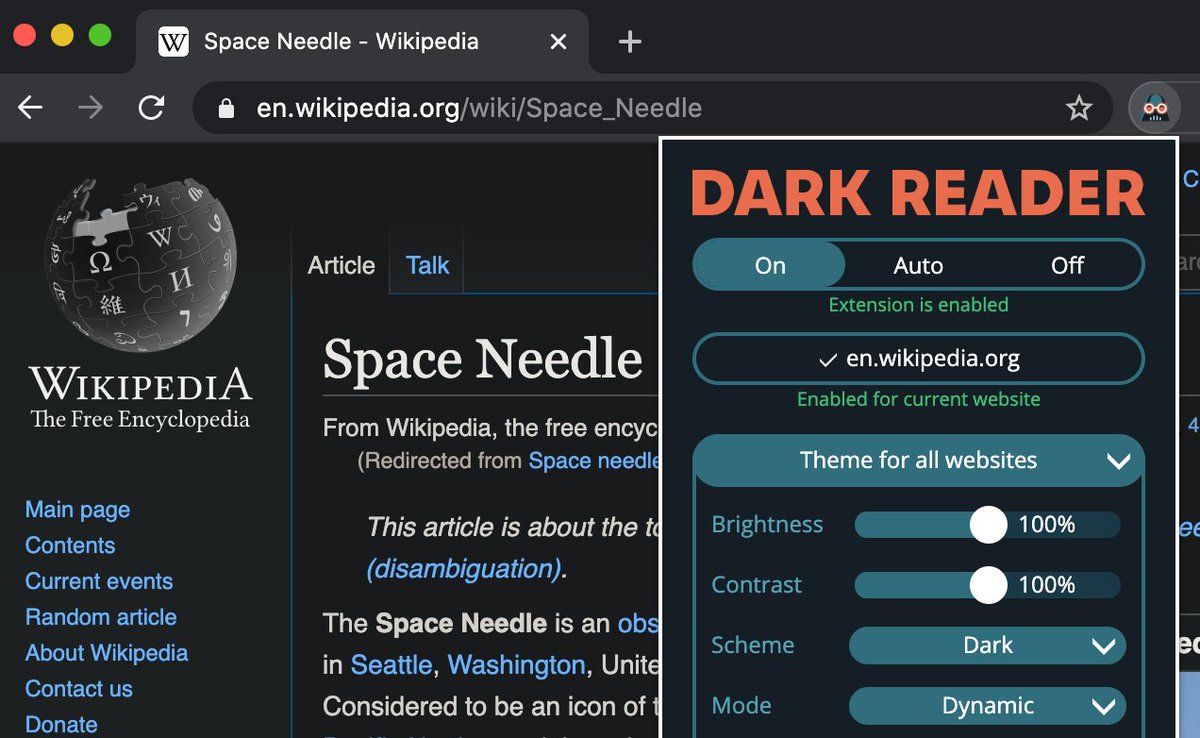Open the Dark Reader extension icon
1200x738 pixels.
[1154, 107]
